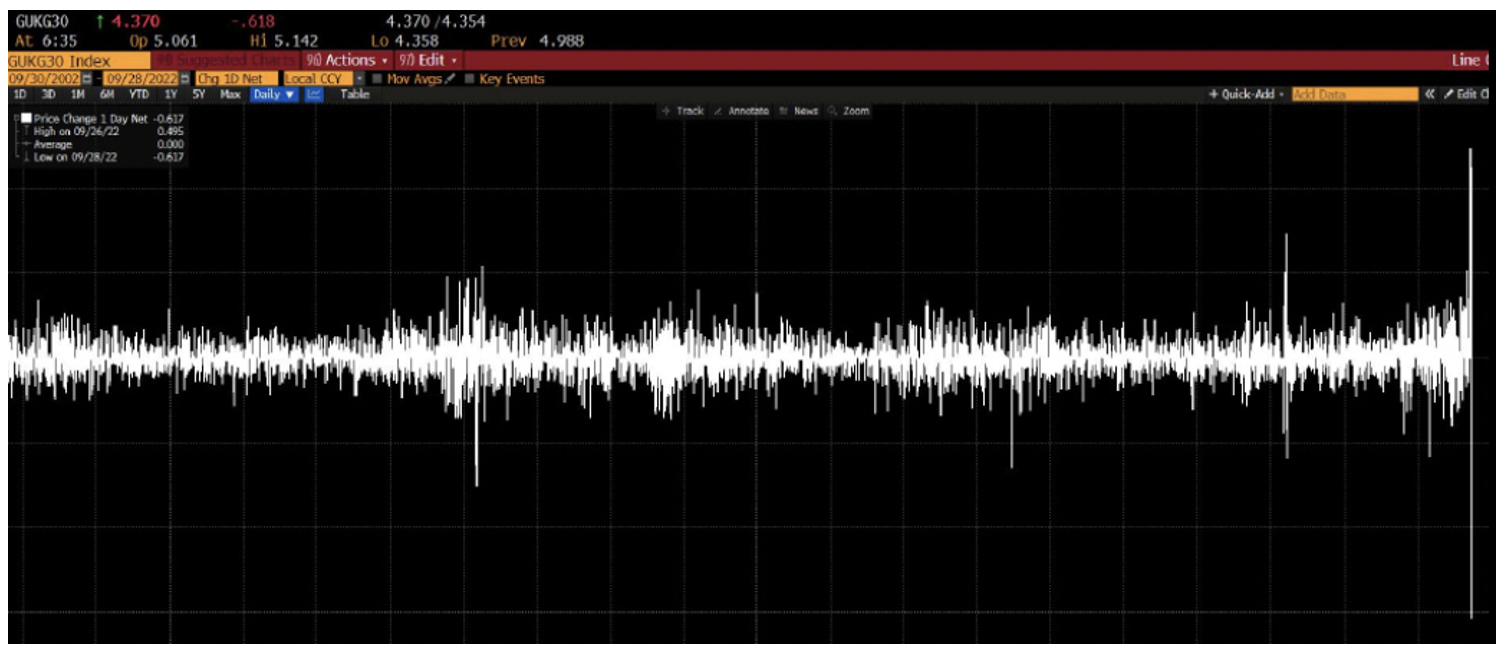
Task: Activate the Track crosshair tool
Action: [x=683, y=111]
